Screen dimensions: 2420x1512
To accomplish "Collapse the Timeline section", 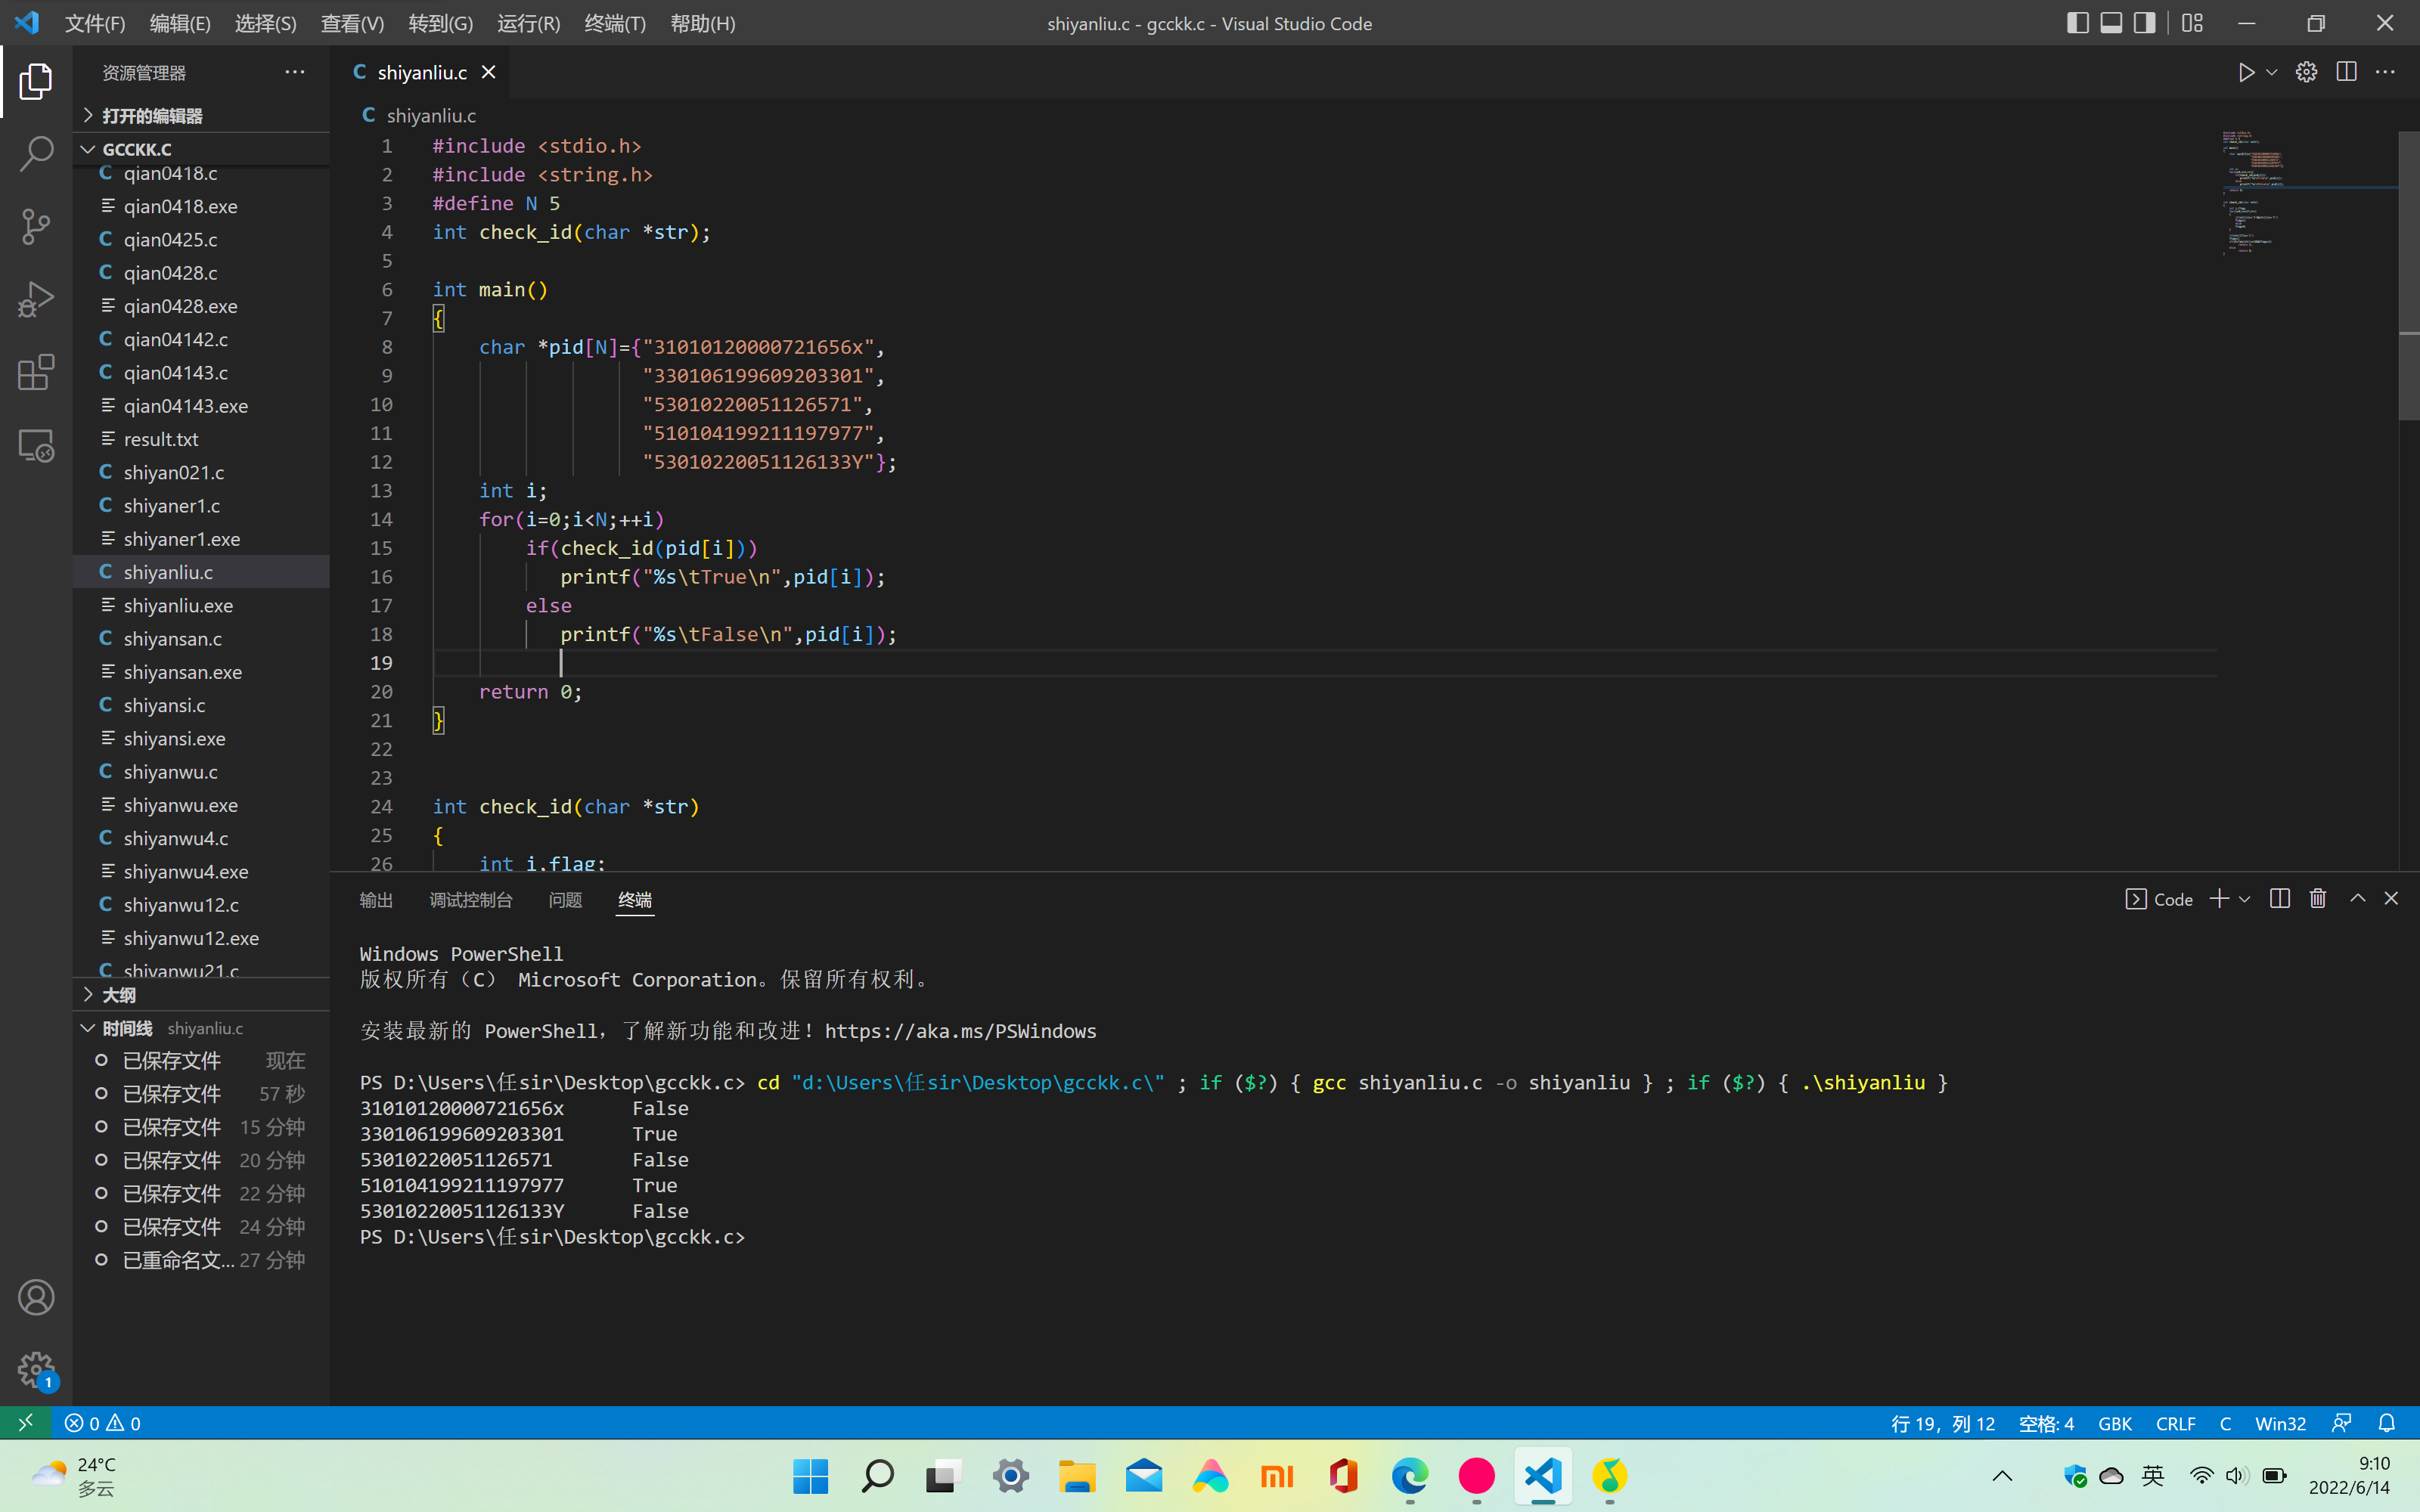I will (201, 1028).
